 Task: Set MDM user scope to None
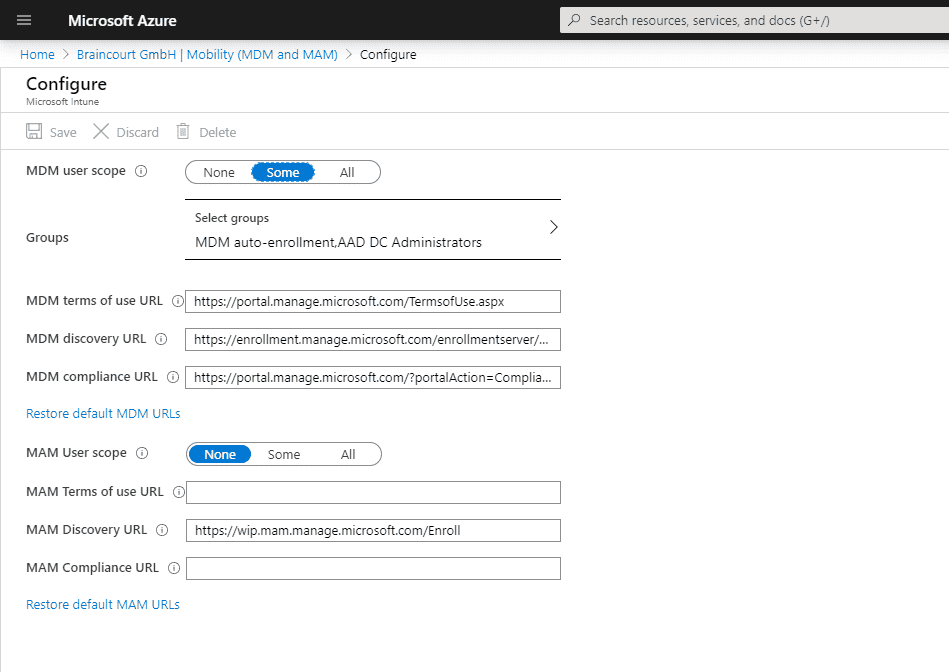218,171
